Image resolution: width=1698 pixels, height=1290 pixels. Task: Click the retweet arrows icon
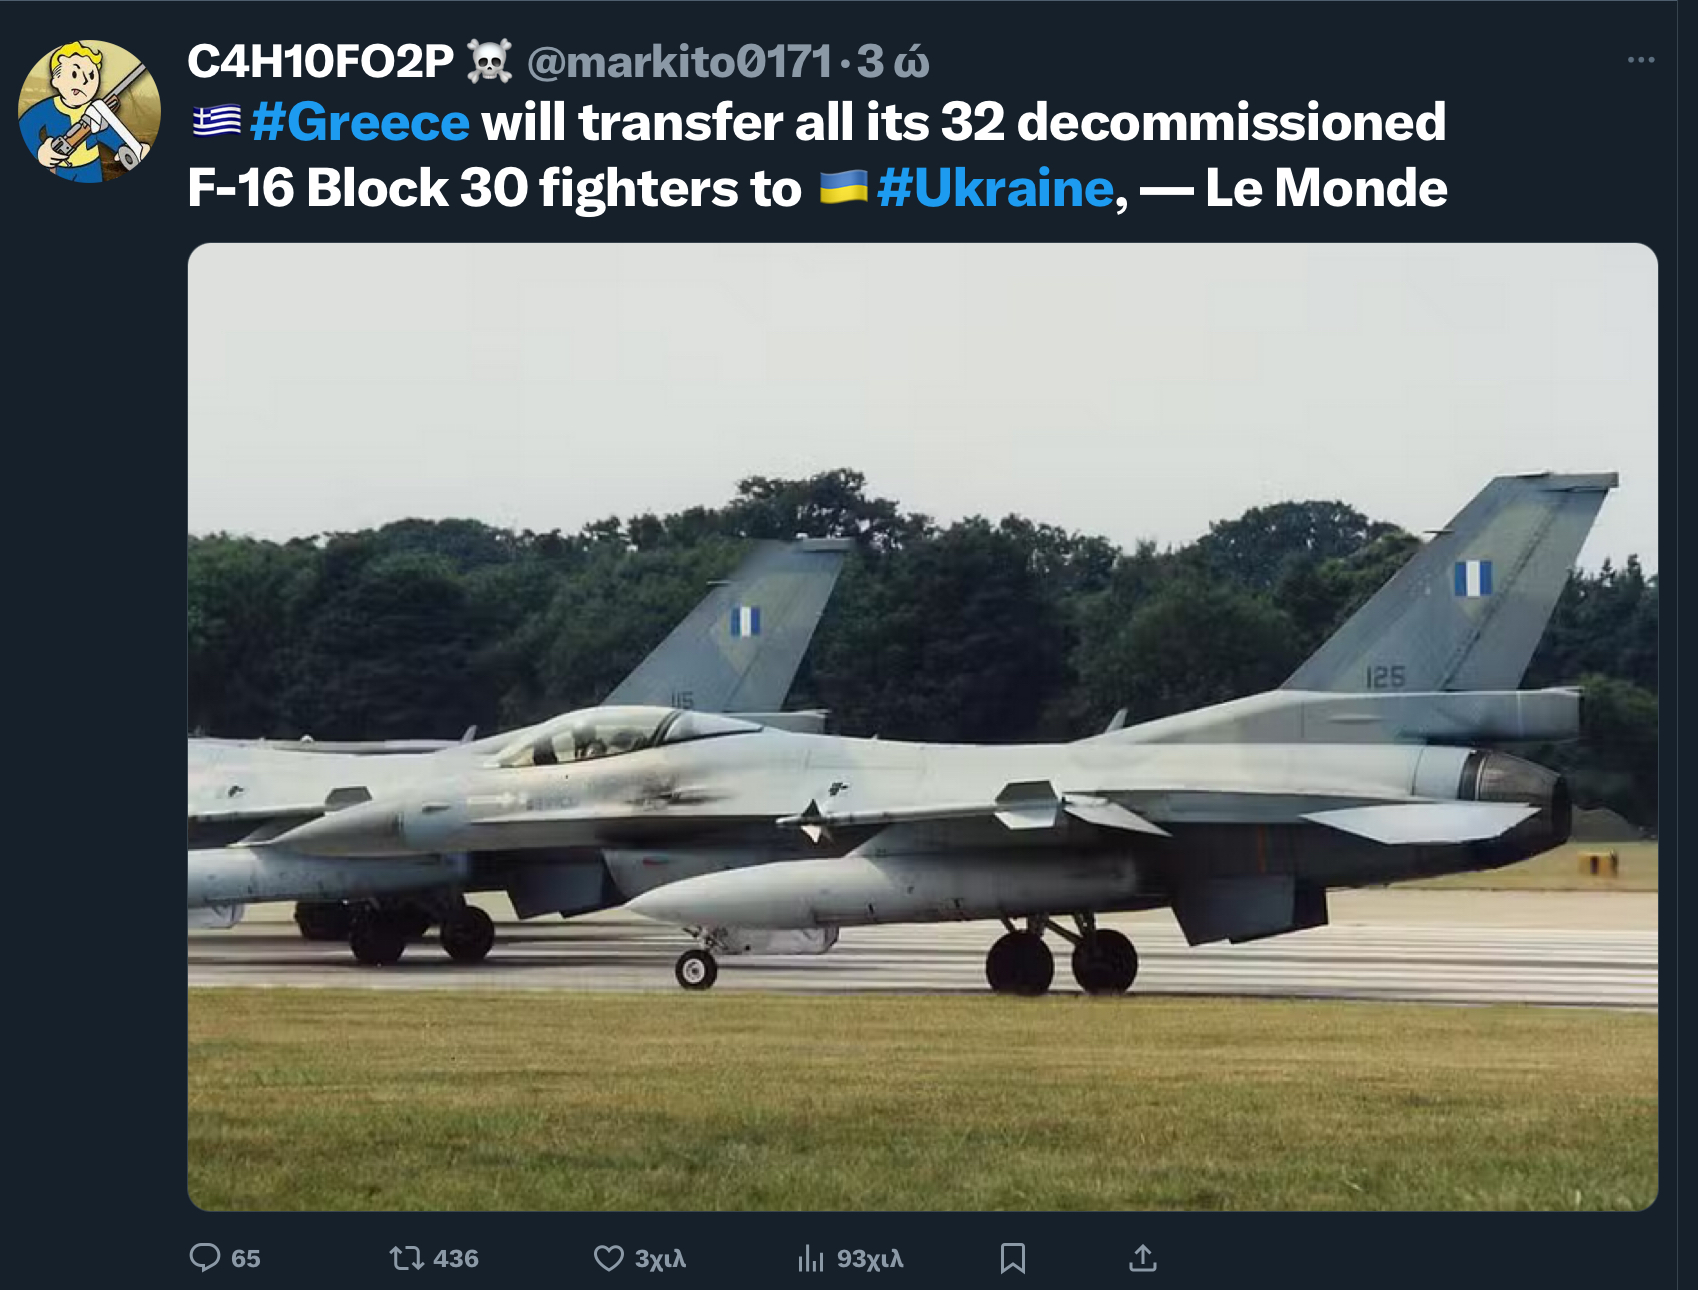pyautogui.click(x=407, y=1257)
